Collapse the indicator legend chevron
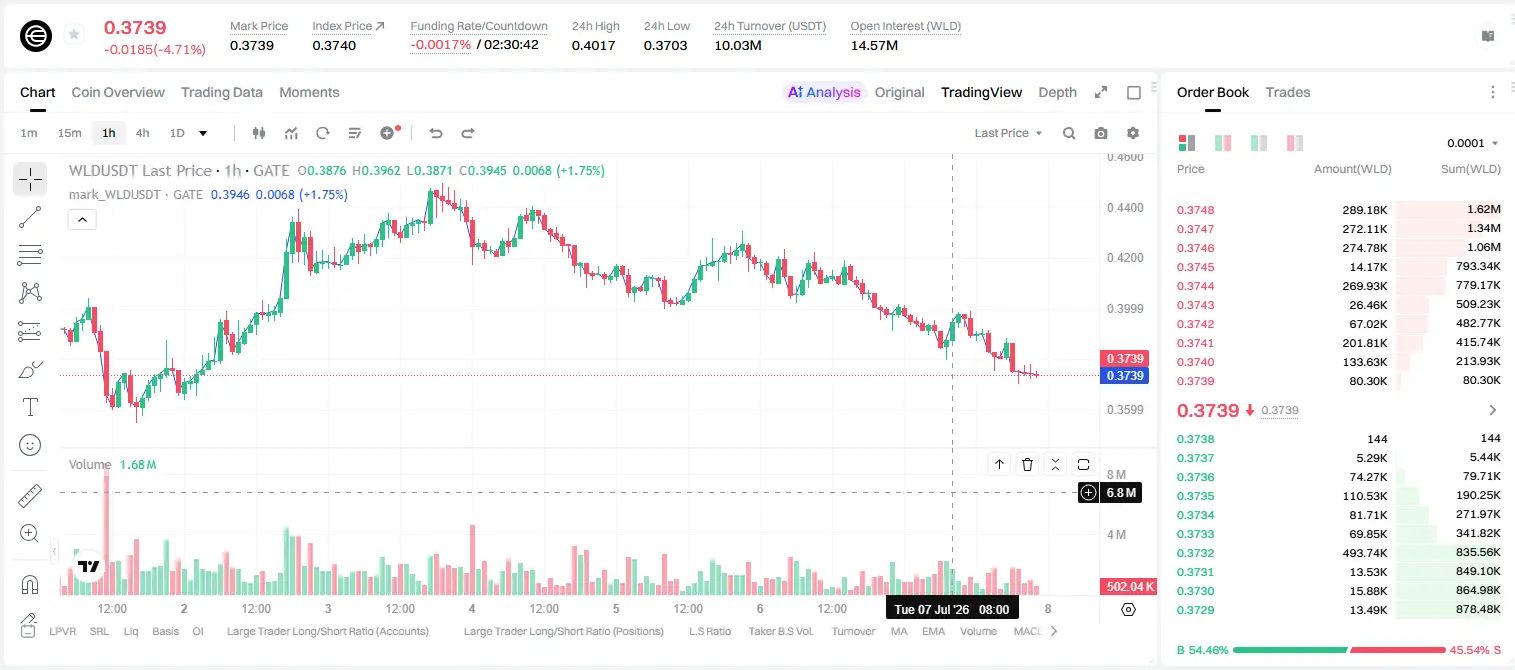Image resolution: width=1515 pixels, height=670 pixels. (82, 219)
